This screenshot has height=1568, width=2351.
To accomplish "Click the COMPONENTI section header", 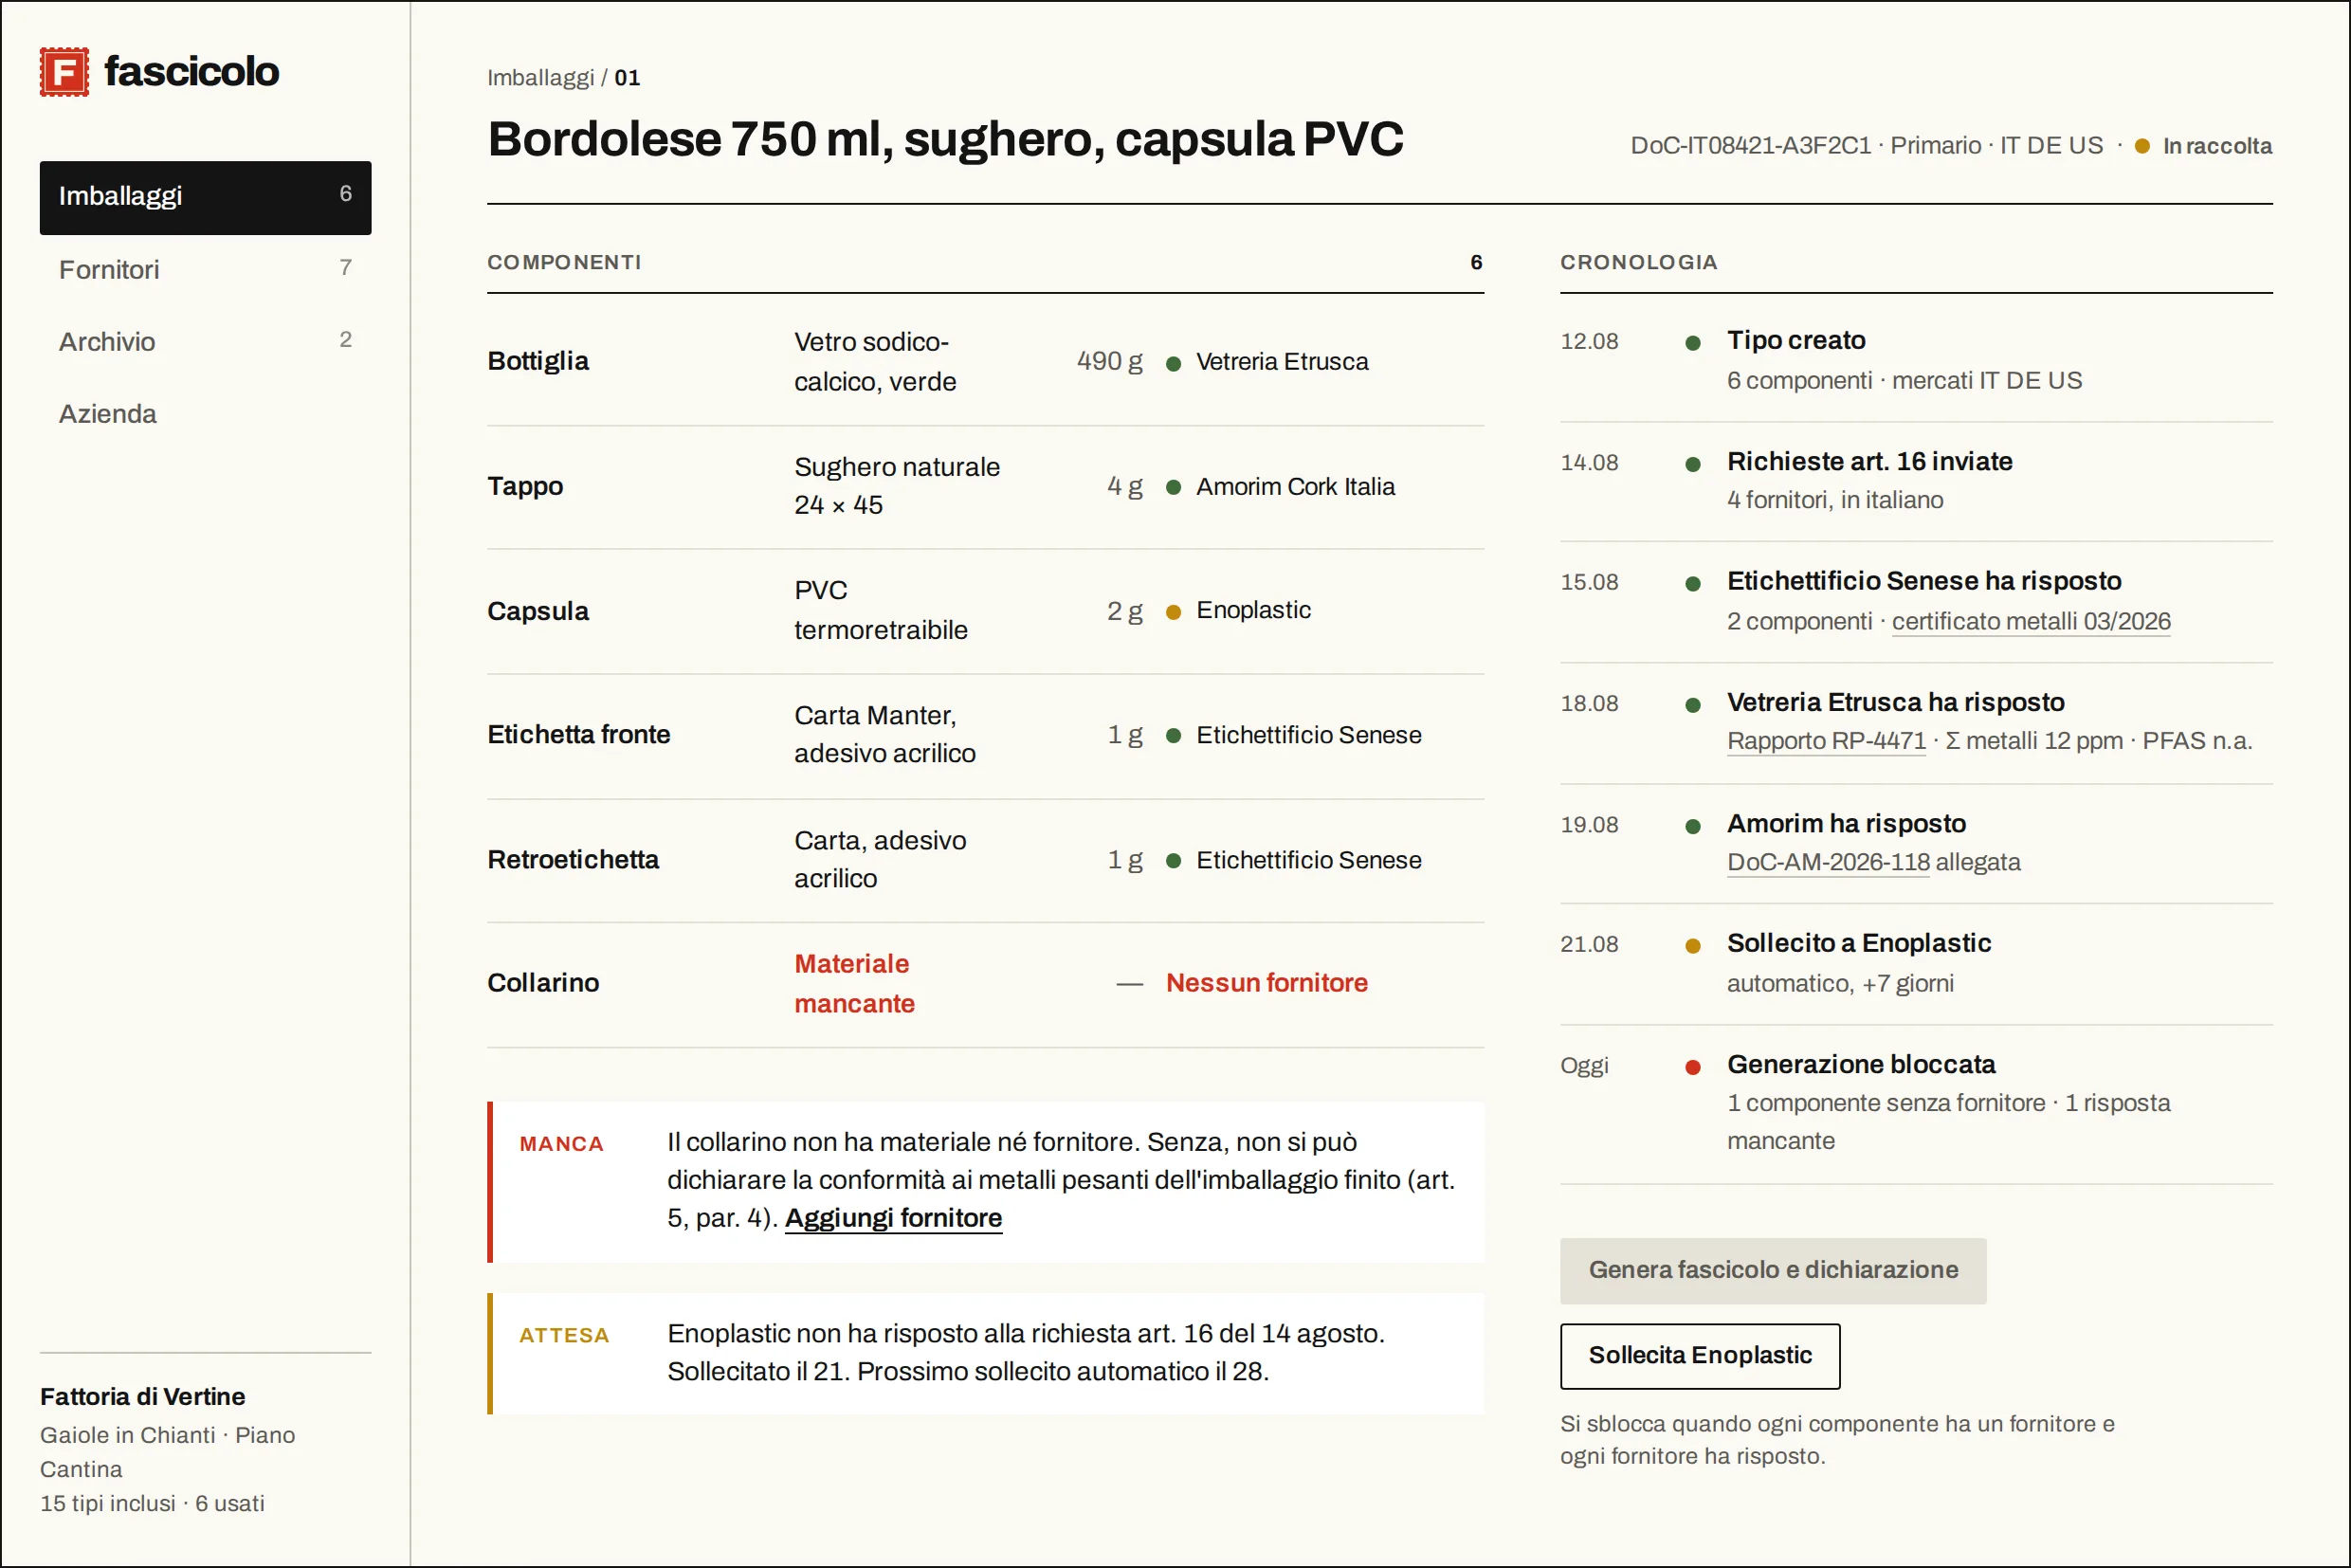I will [564, 262].
